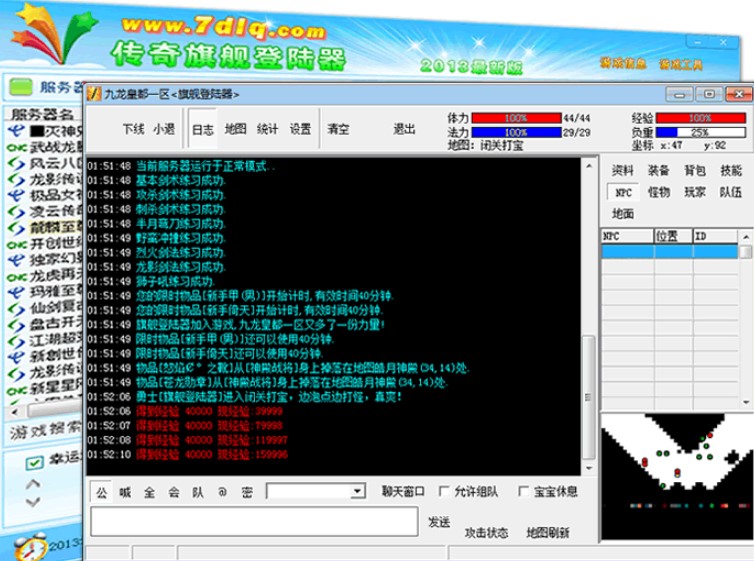Viewport: 754px width, 561px height.
Task: Click the log scrollbar down arrow
Action: pyautogui.click(x=589, y=468)
